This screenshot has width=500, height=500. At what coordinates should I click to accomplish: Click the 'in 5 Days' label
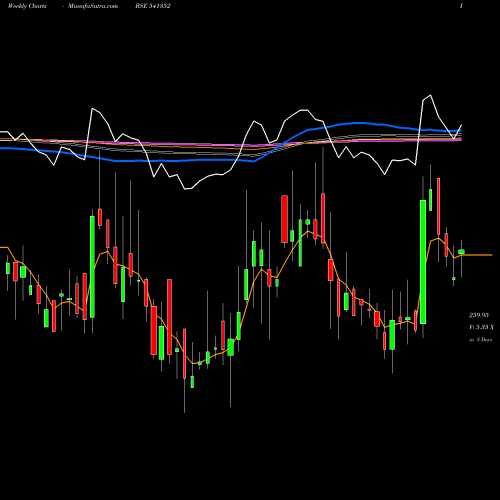[480, 340]
